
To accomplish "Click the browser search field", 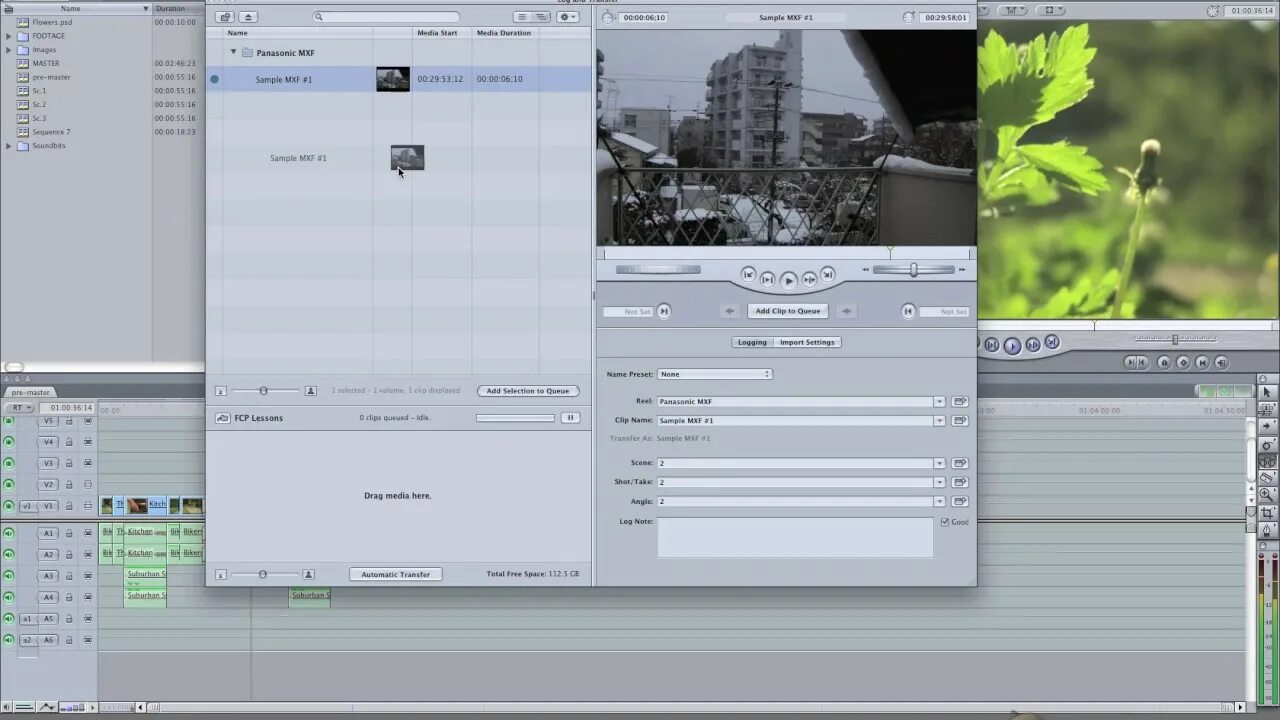I will [387, 17].
